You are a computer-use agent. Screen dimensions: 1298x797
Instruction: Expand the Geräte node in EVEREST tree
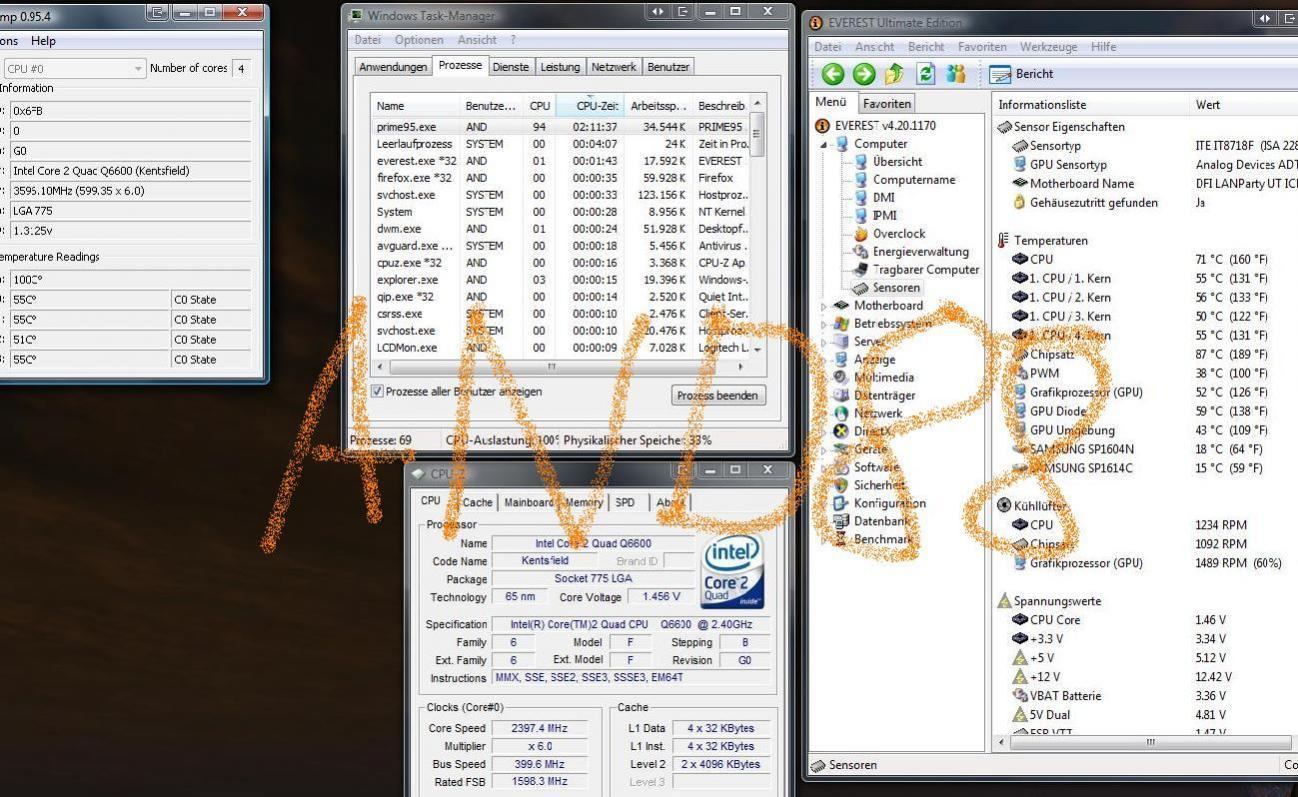(x=824, y=449)
